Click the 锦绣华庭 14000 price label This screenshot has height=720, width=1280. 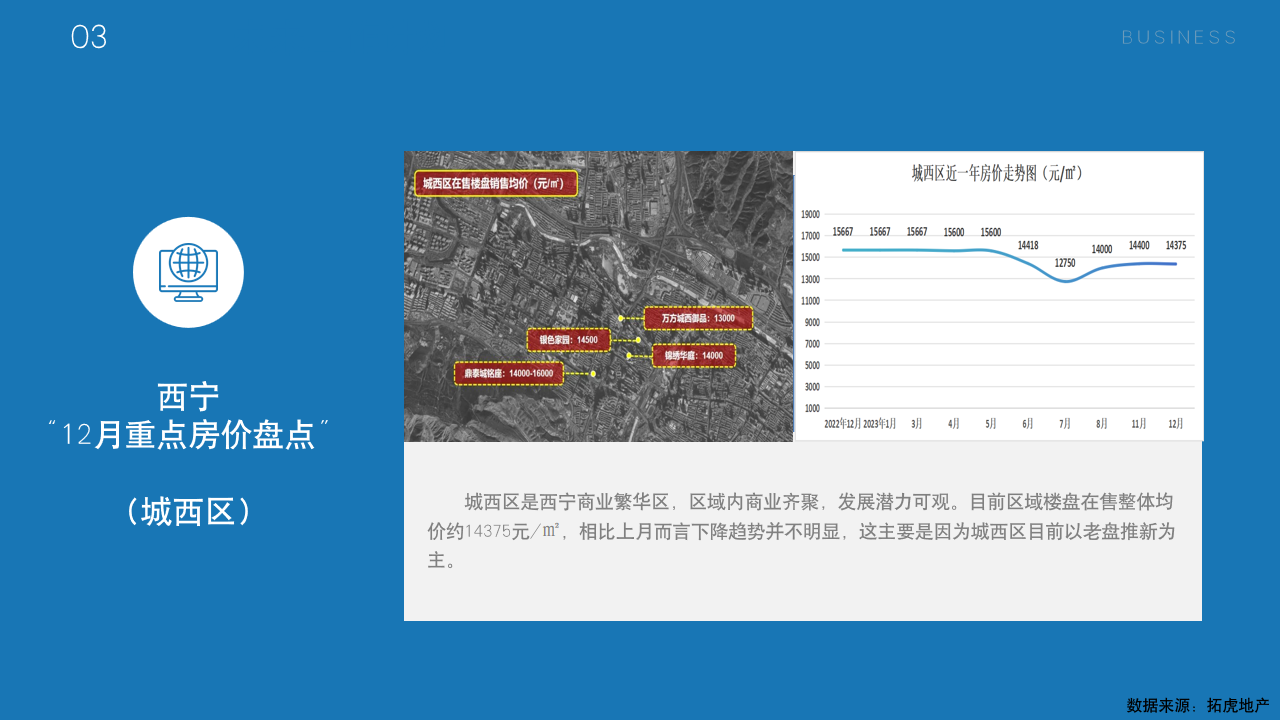[x=693, y=356]
